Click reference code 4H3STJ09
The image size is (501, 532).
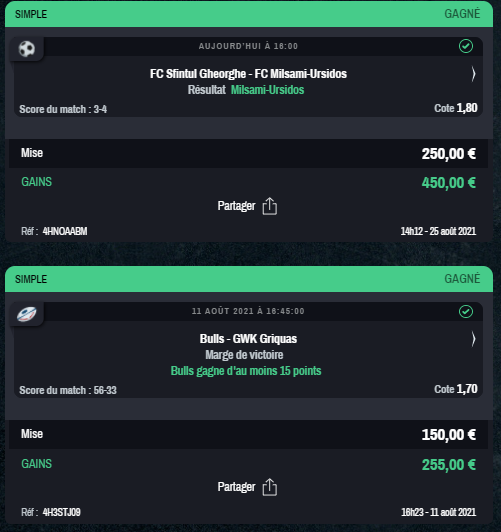point(61,512)
